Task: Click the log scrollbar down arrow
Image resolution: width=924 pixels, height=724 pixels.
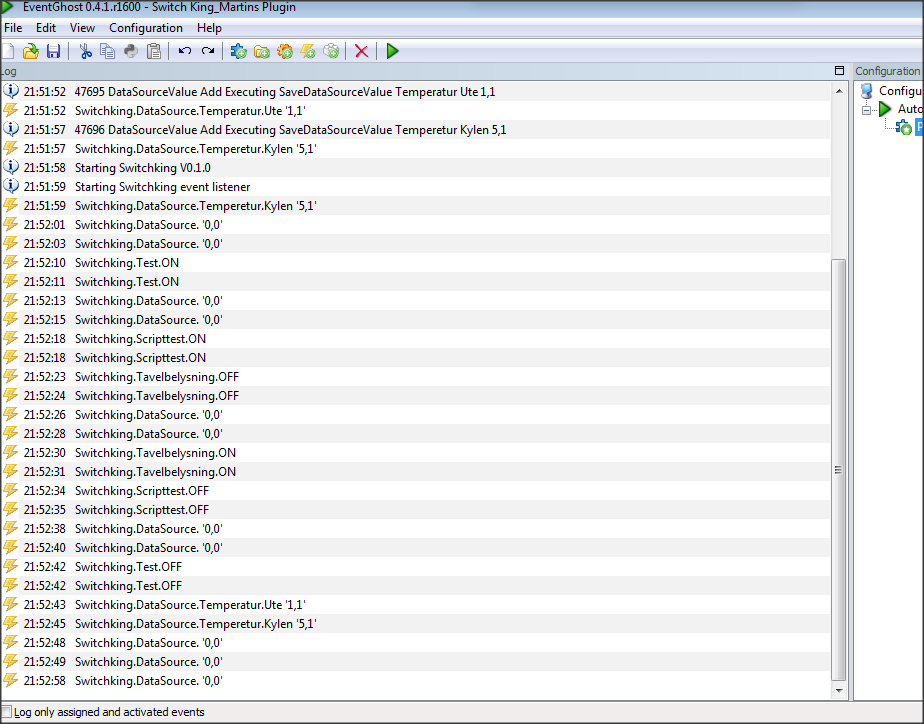Action: (839, 690)
